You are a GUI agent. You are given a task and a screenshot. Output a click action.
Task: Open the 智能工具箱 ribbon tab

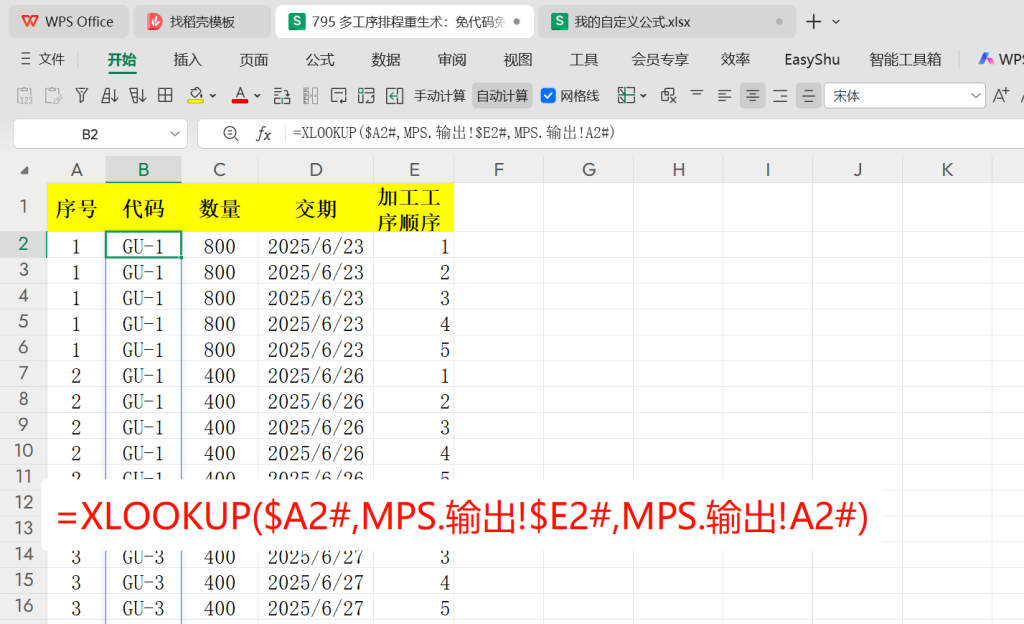click(905, 59)
